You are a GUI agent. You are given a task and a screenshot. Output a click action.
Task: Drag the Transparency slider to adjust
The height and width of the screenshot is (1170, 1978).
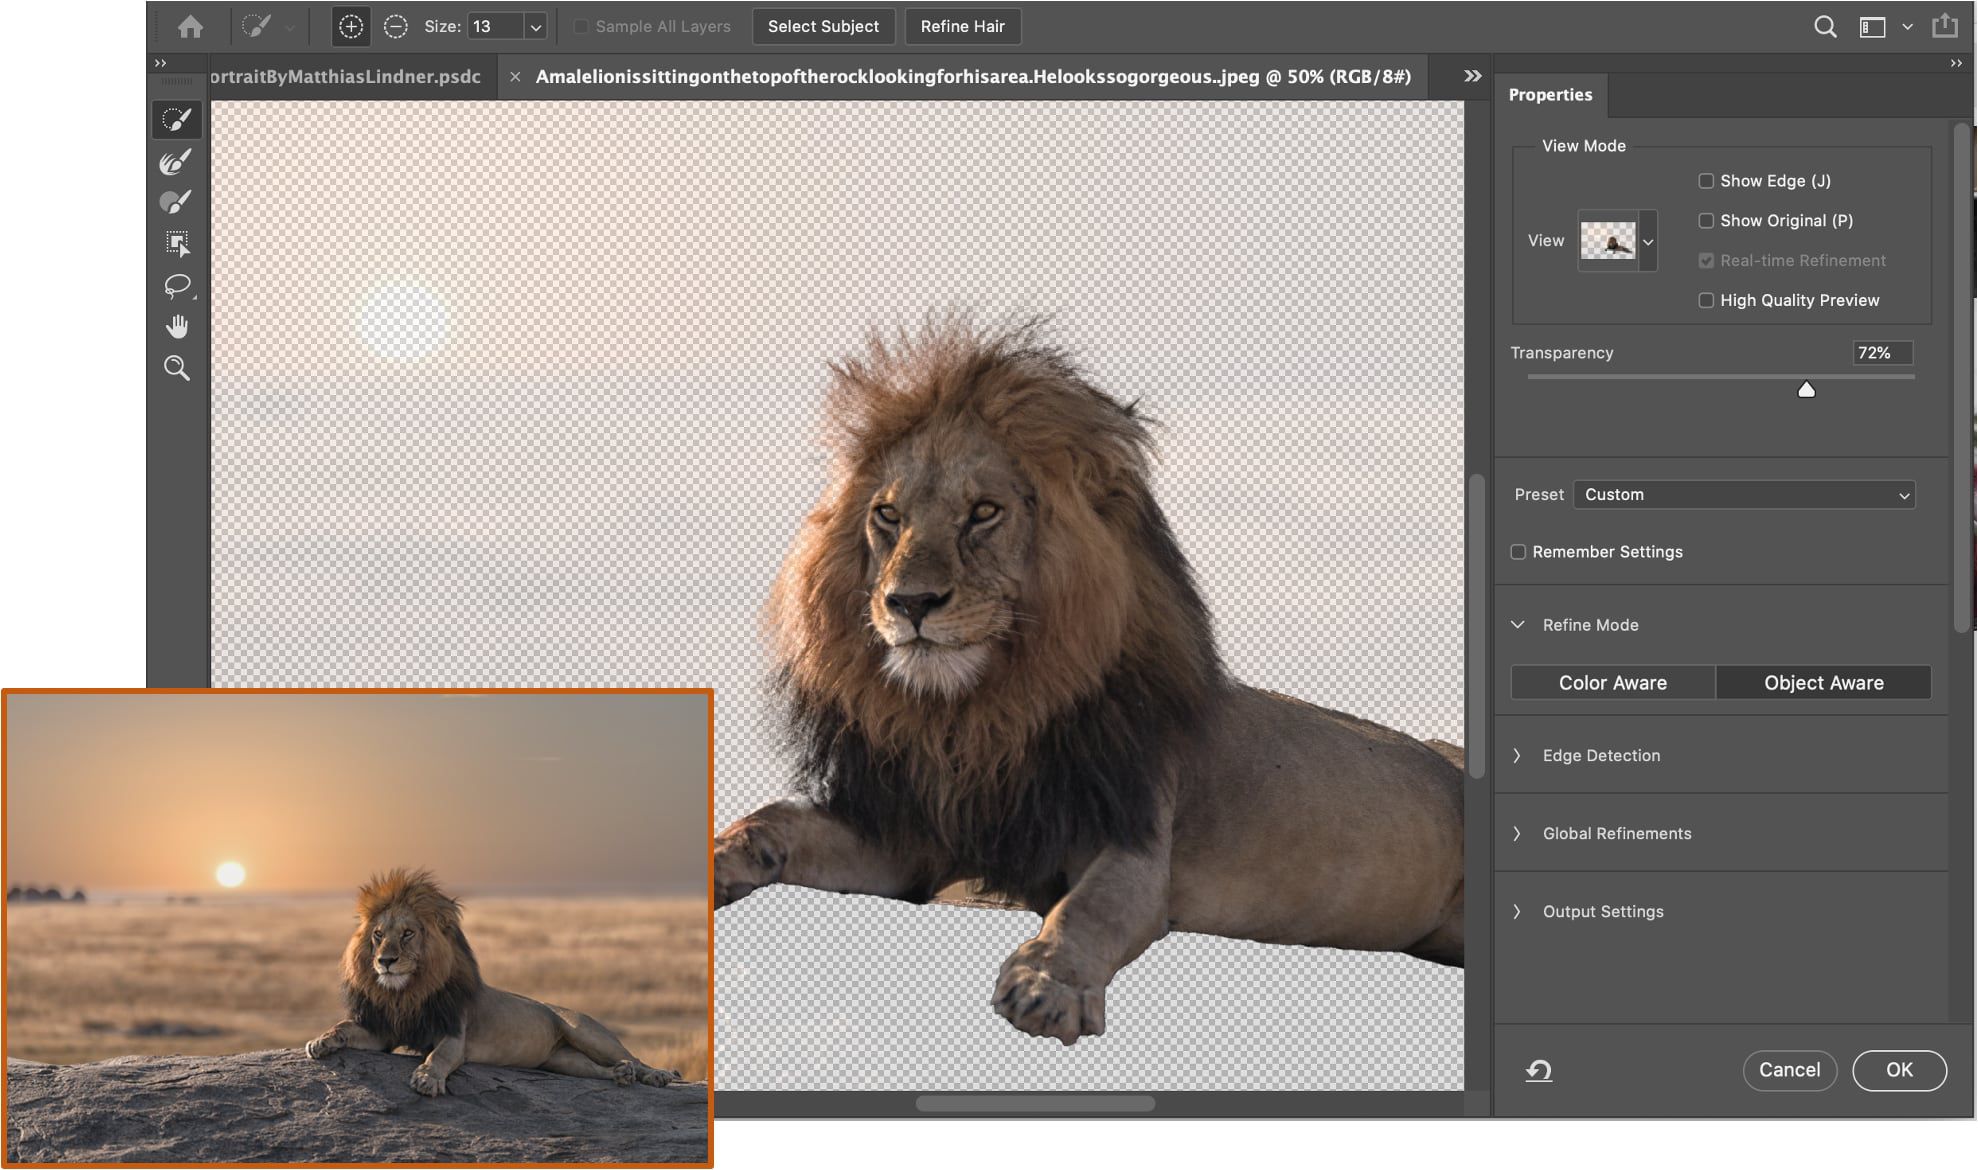pos(1805,389)
